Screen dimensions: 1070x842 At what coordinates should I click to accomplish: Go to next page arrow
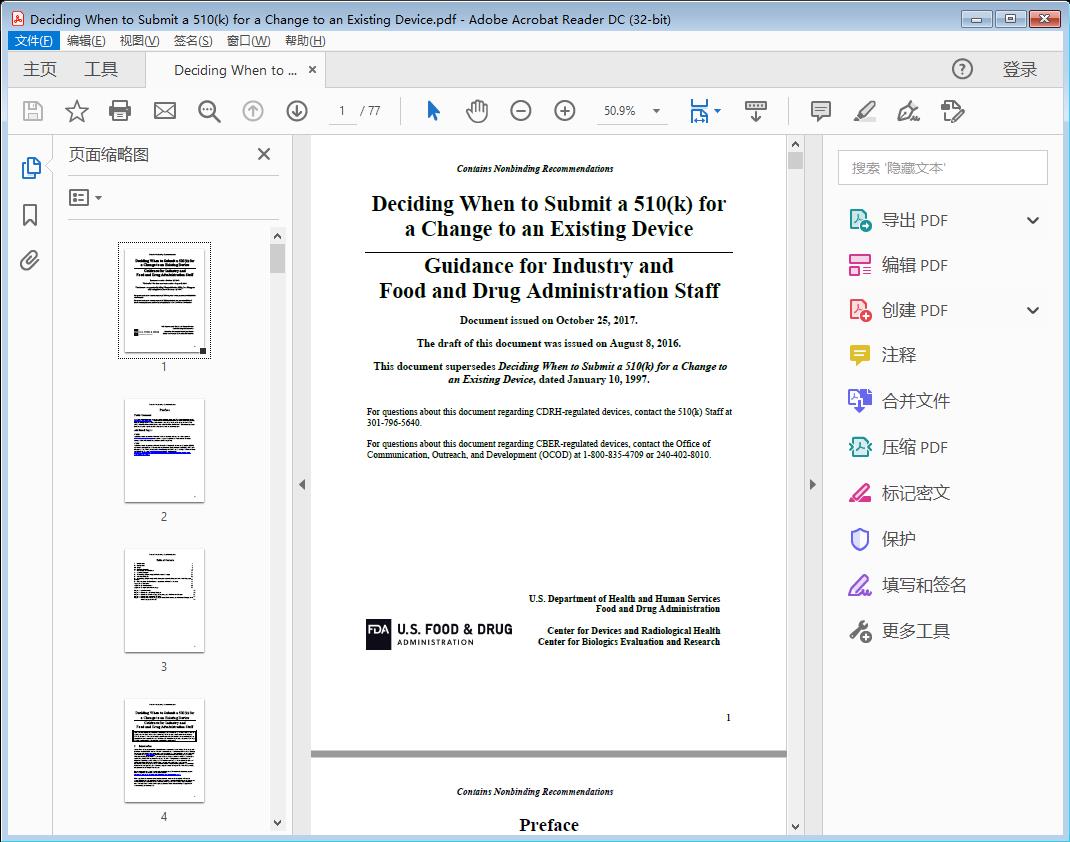pos(297,111)
